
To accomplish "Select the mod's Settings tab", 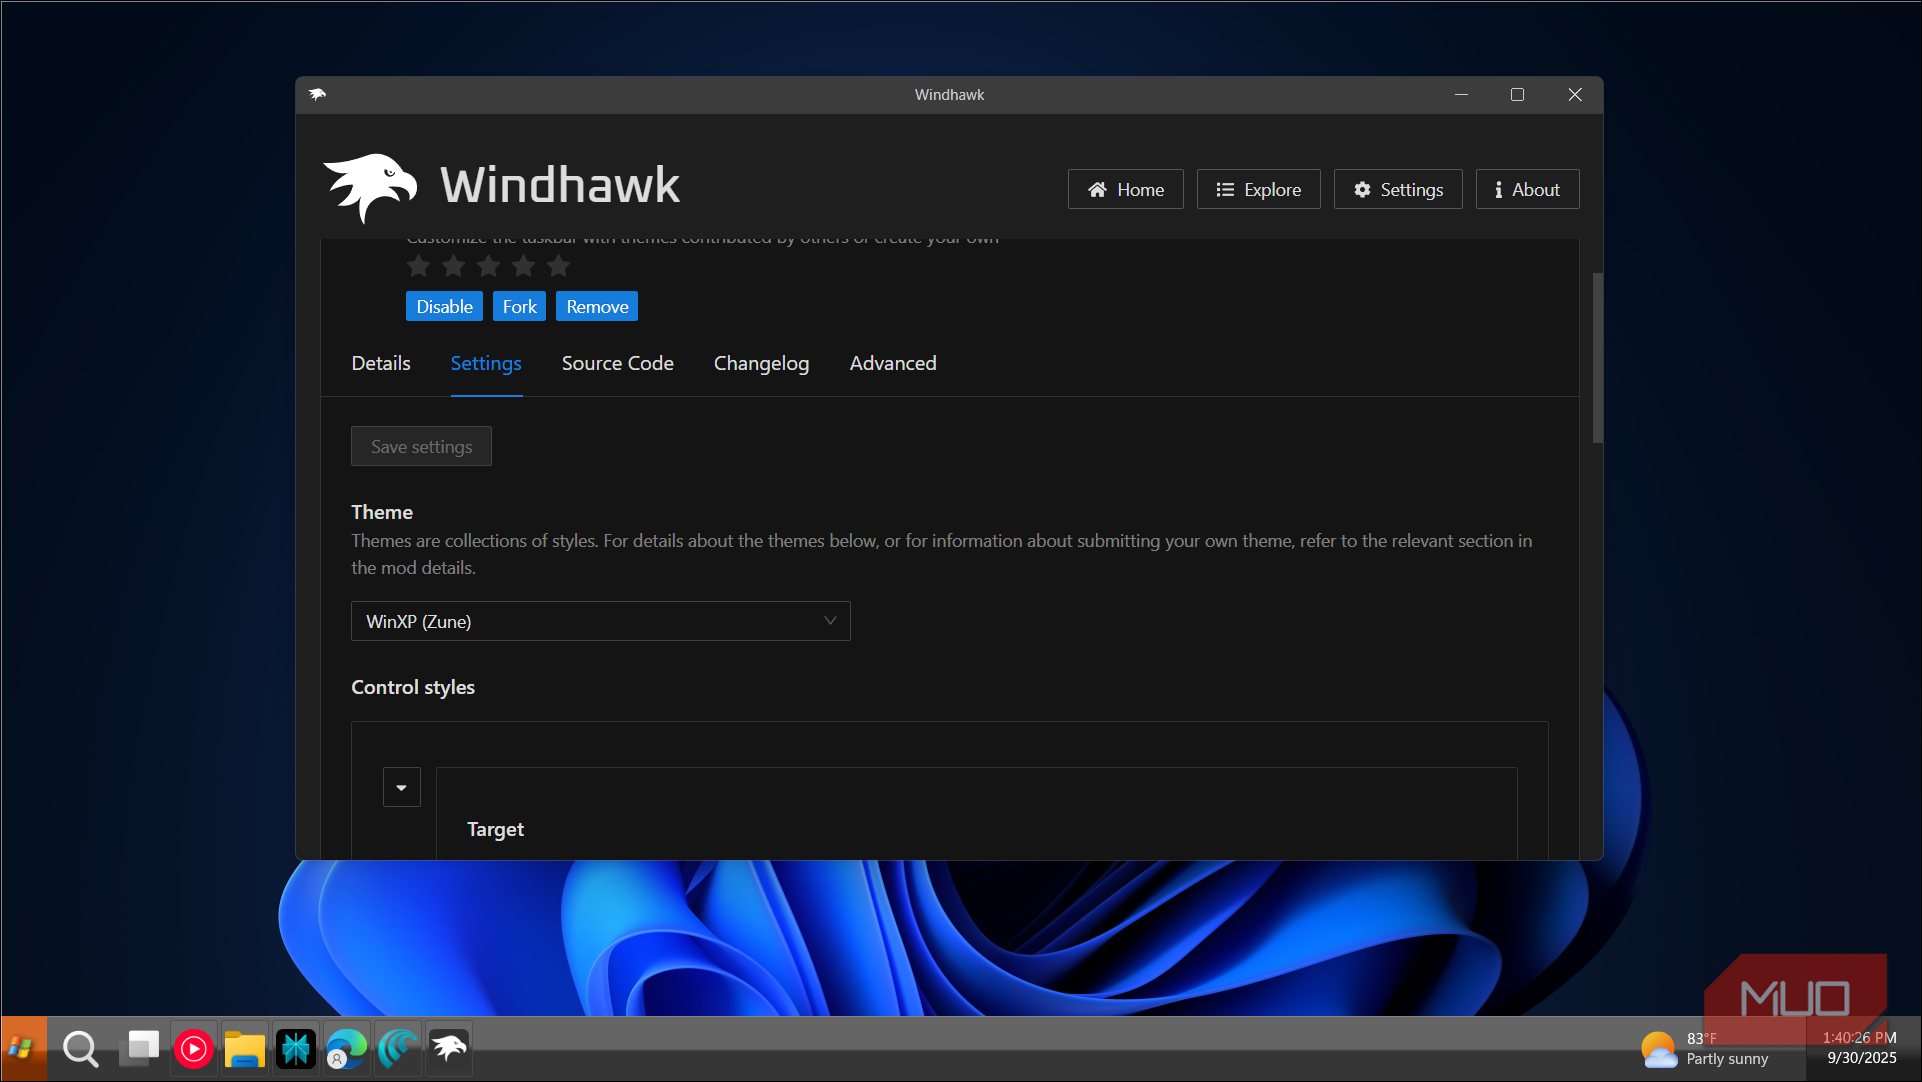I will click(486, 363).
